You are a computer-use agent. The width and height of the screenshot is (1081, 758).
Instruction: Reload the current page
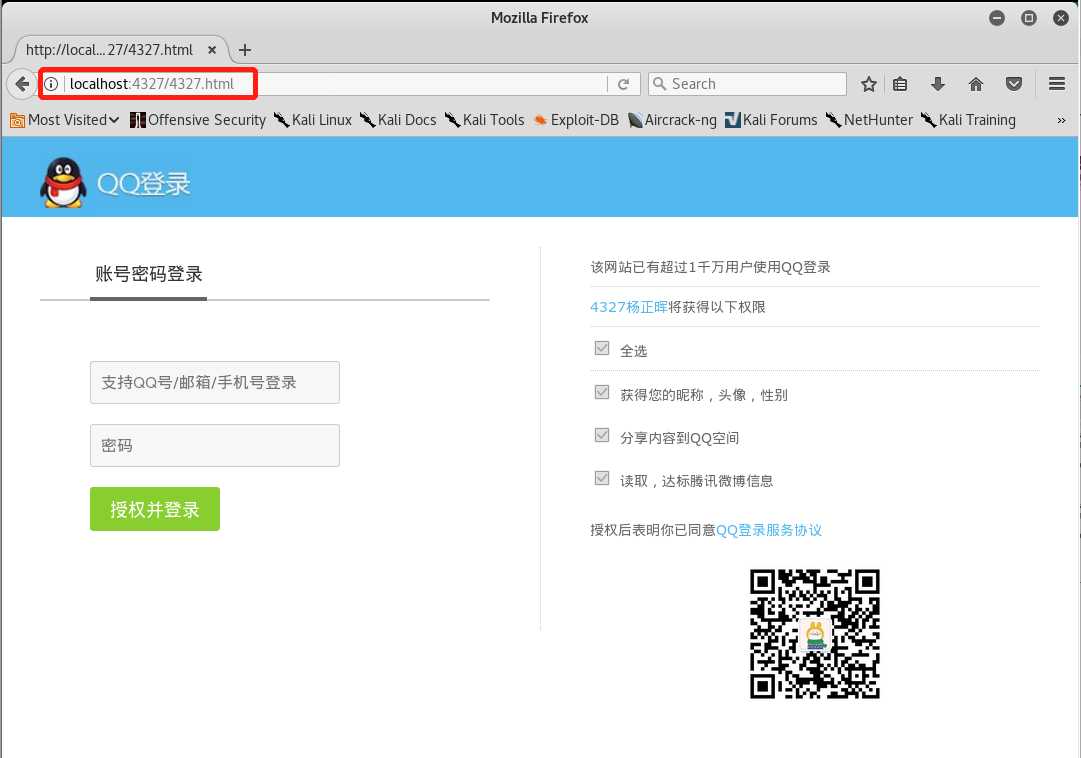click(624, 84)
